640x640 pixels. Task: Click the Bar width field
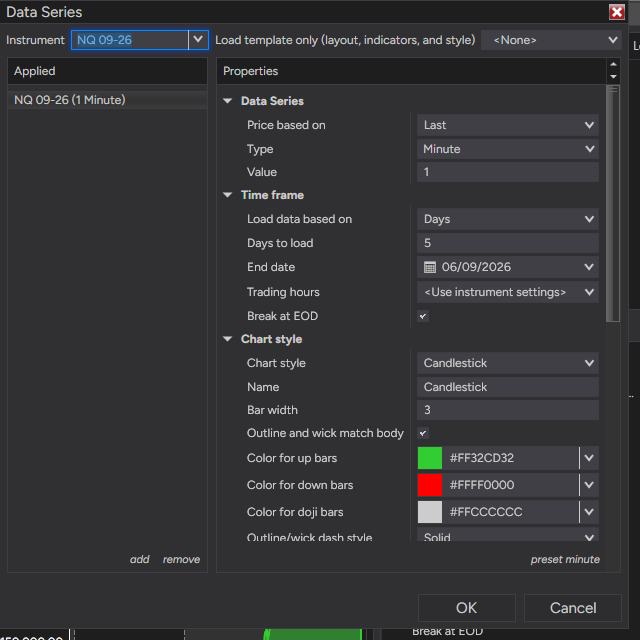click(507, 410)
